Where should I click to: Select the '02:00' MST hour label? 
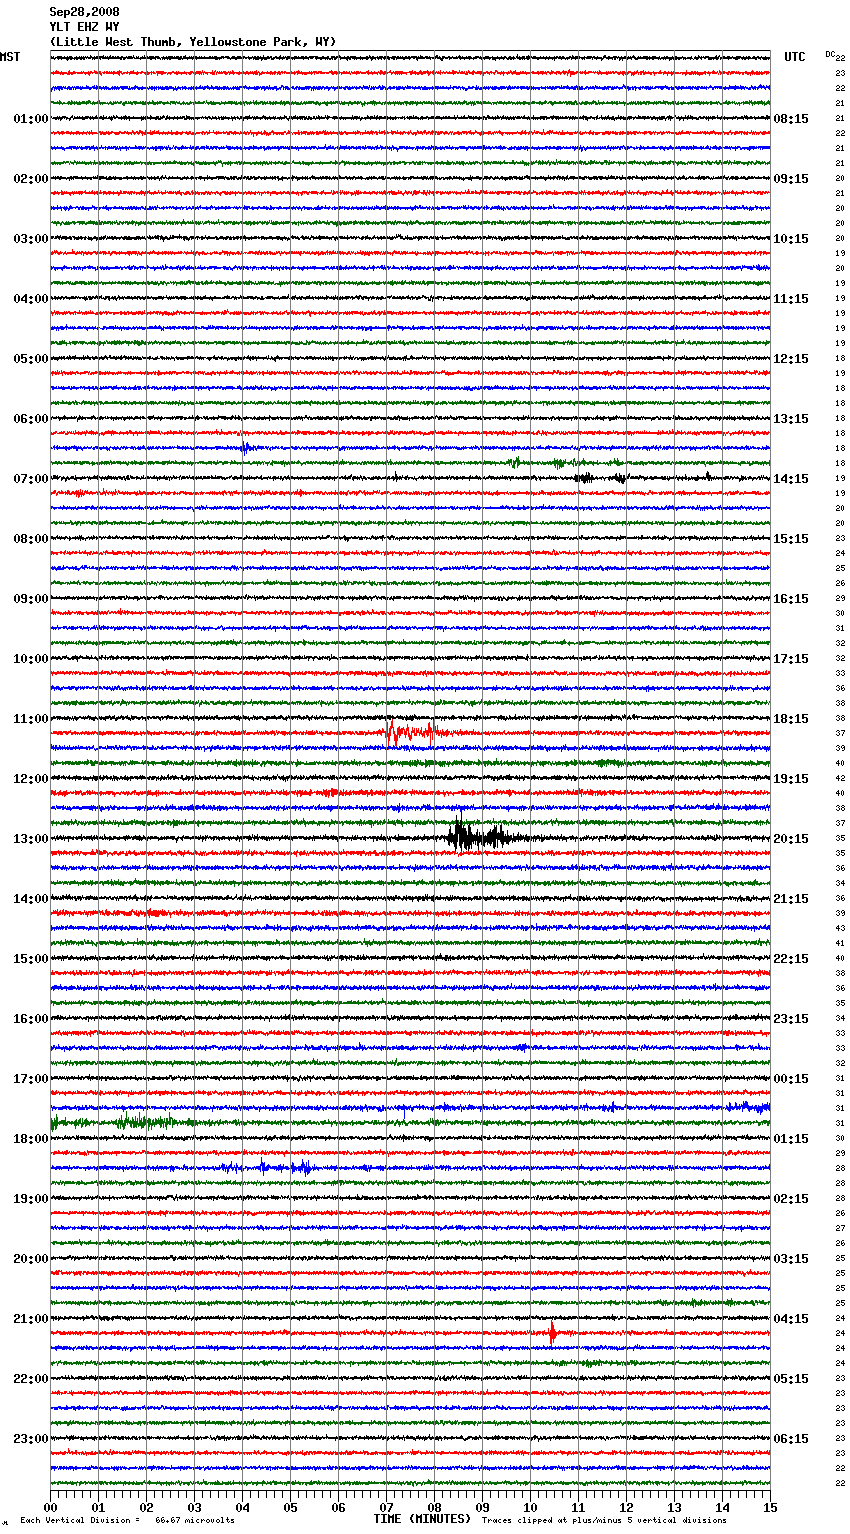click(31, 179)
